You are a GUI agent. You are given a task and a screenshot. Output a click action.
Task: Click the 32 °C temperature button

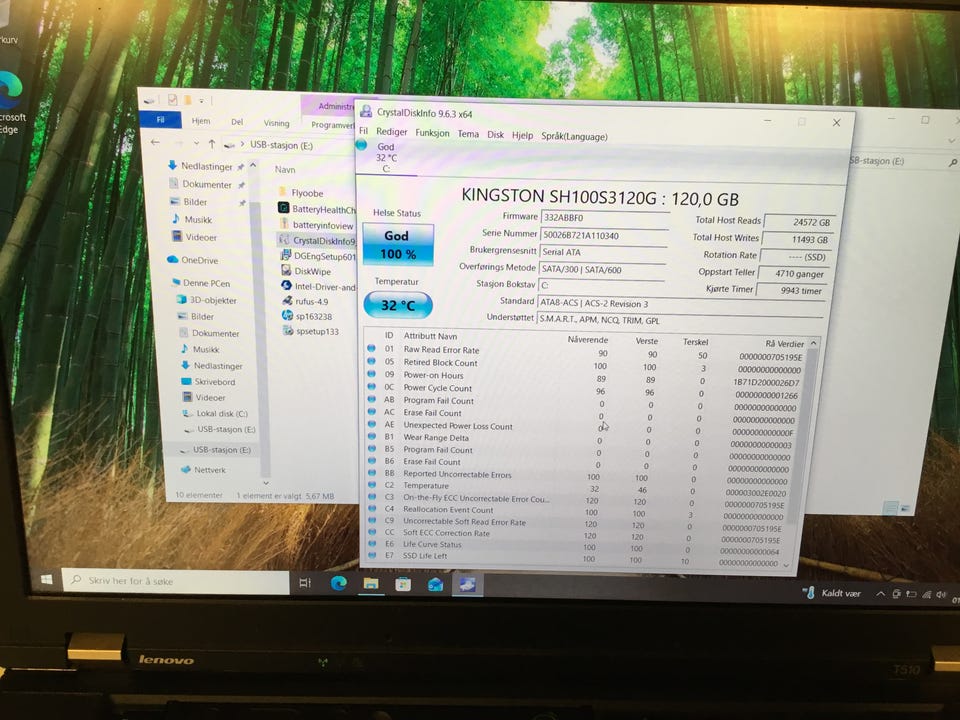click(x=398, y=305)
